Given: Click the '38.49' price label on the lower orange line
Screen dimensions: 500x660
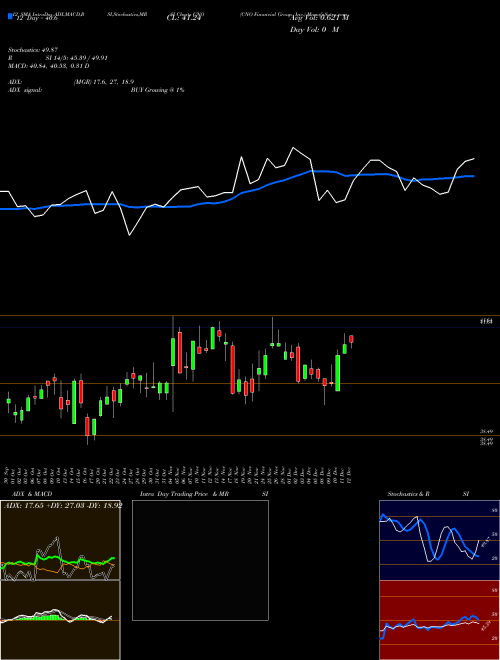Looking at the screenshot, I should pos(486,431).
